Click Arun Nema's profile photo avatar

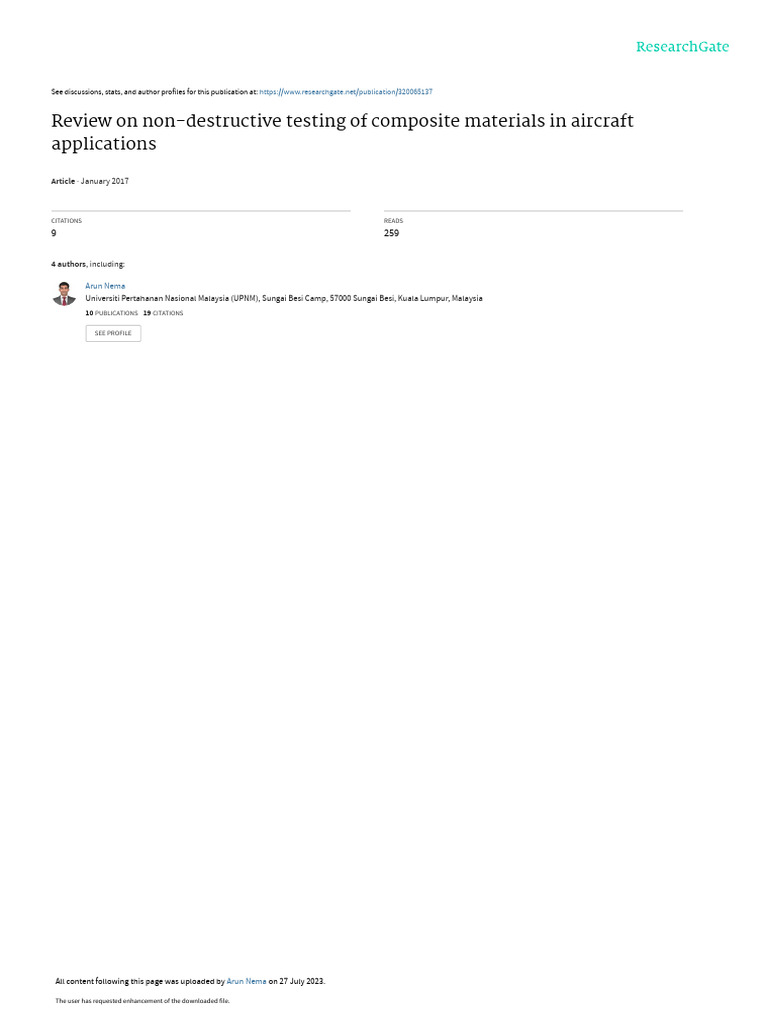tap(64, 294)
